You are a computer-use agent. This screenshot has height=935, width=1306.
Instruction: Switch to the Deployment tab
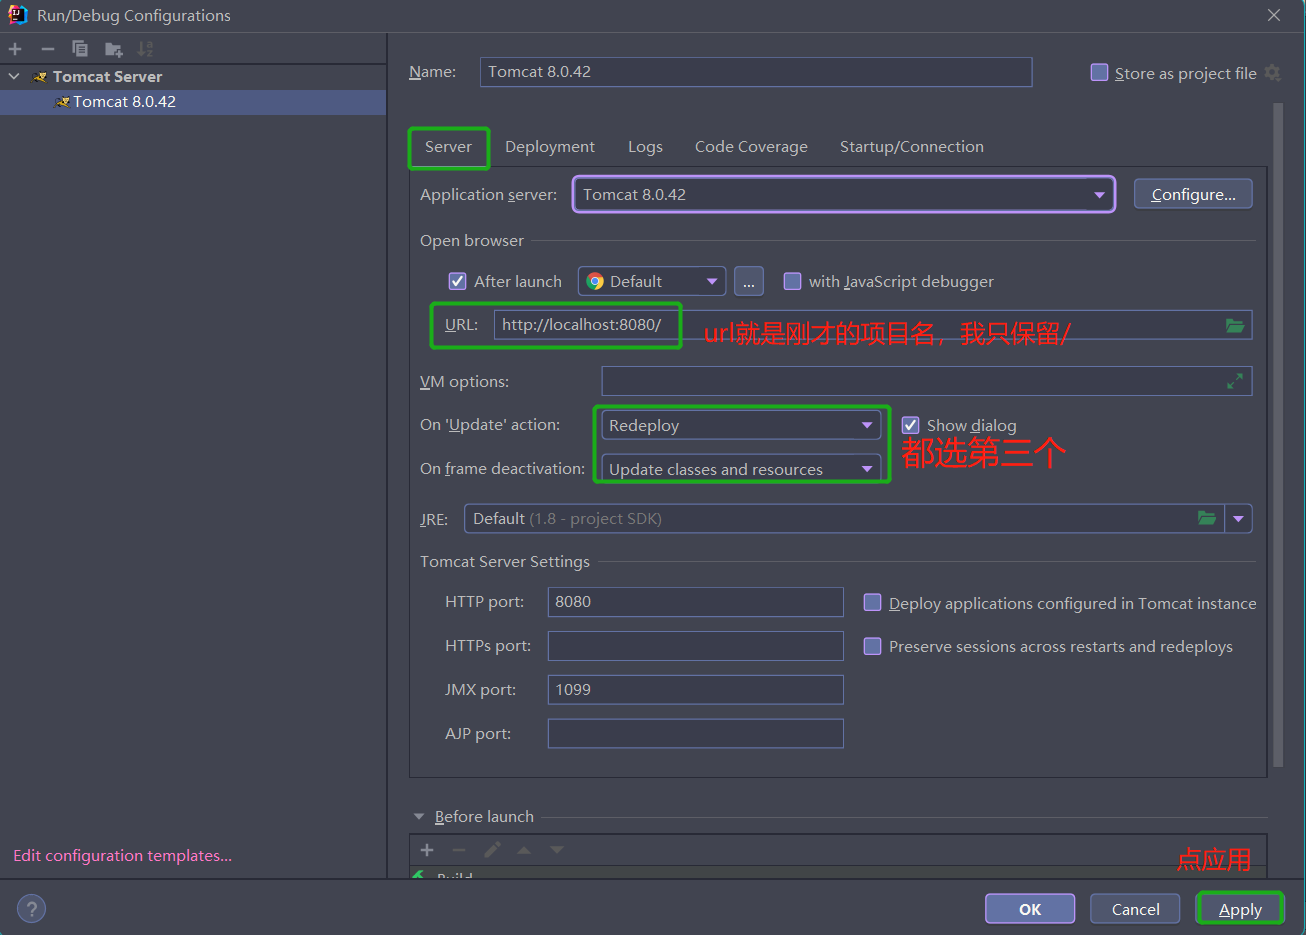550,147
